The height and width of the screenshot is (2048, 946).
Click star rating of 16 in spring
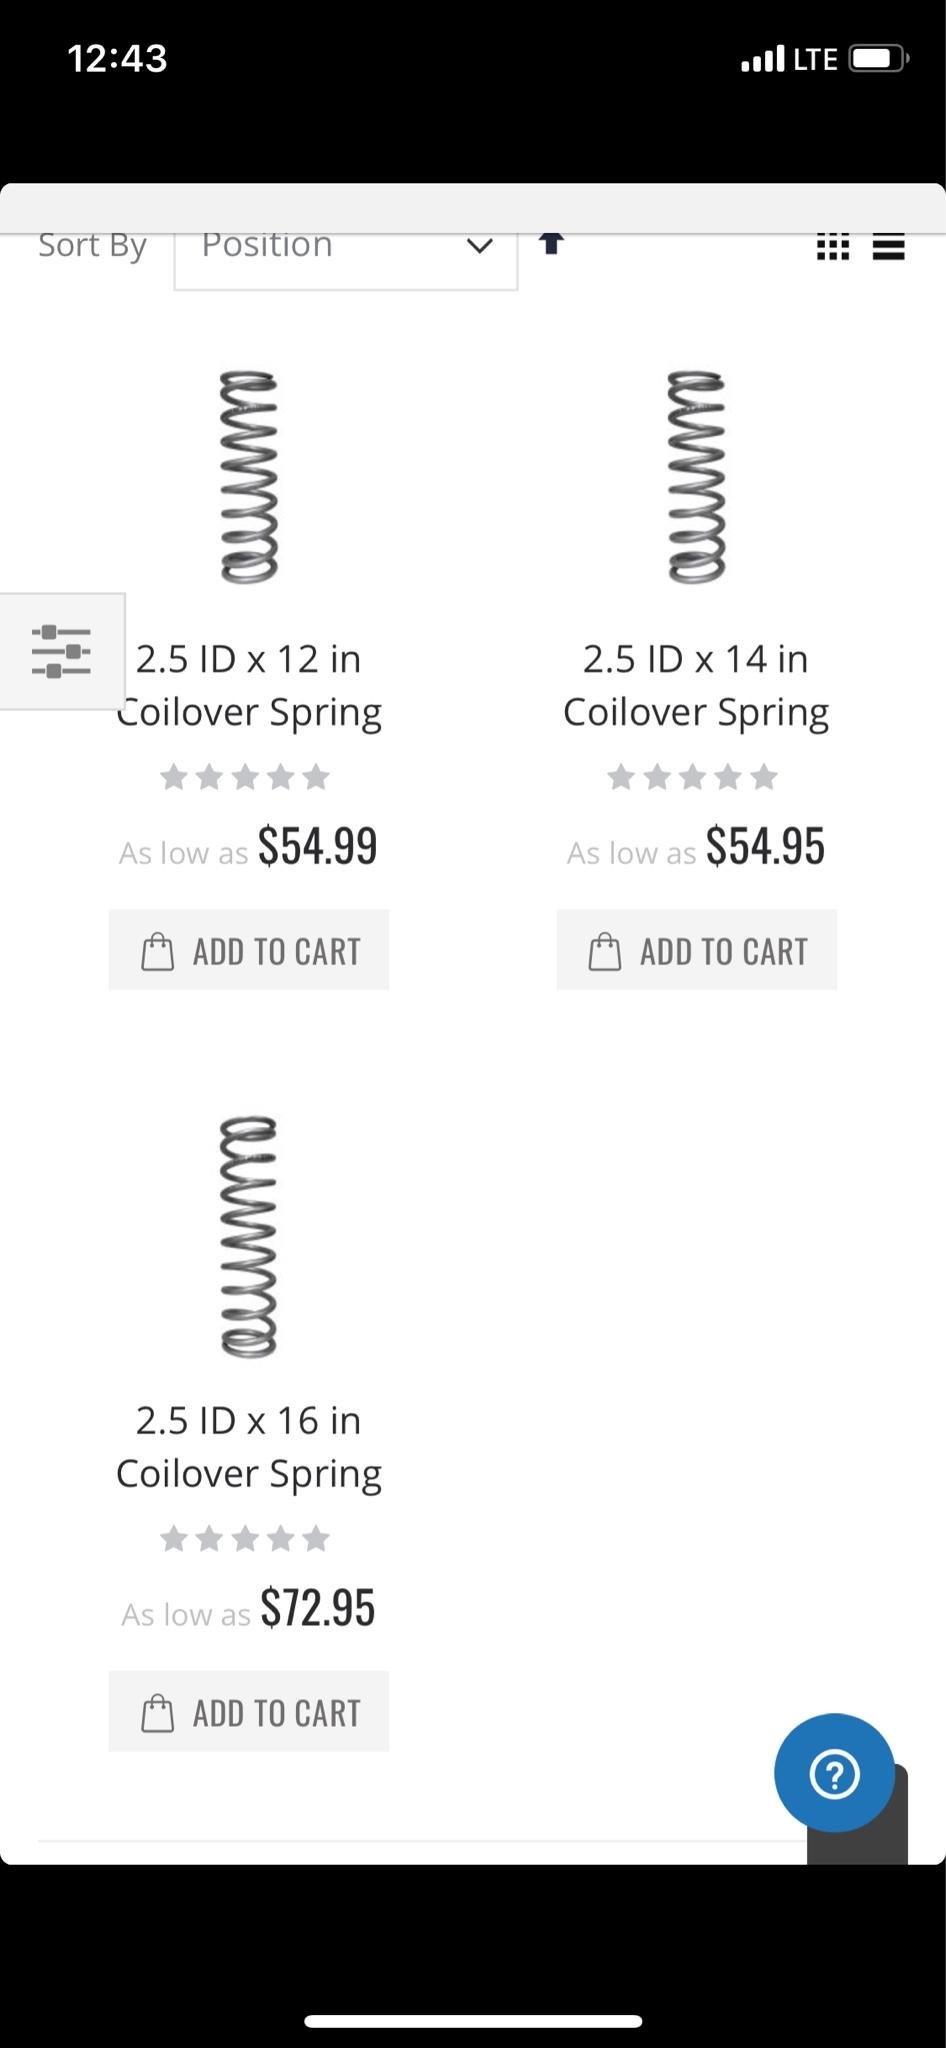[245, 1538]
